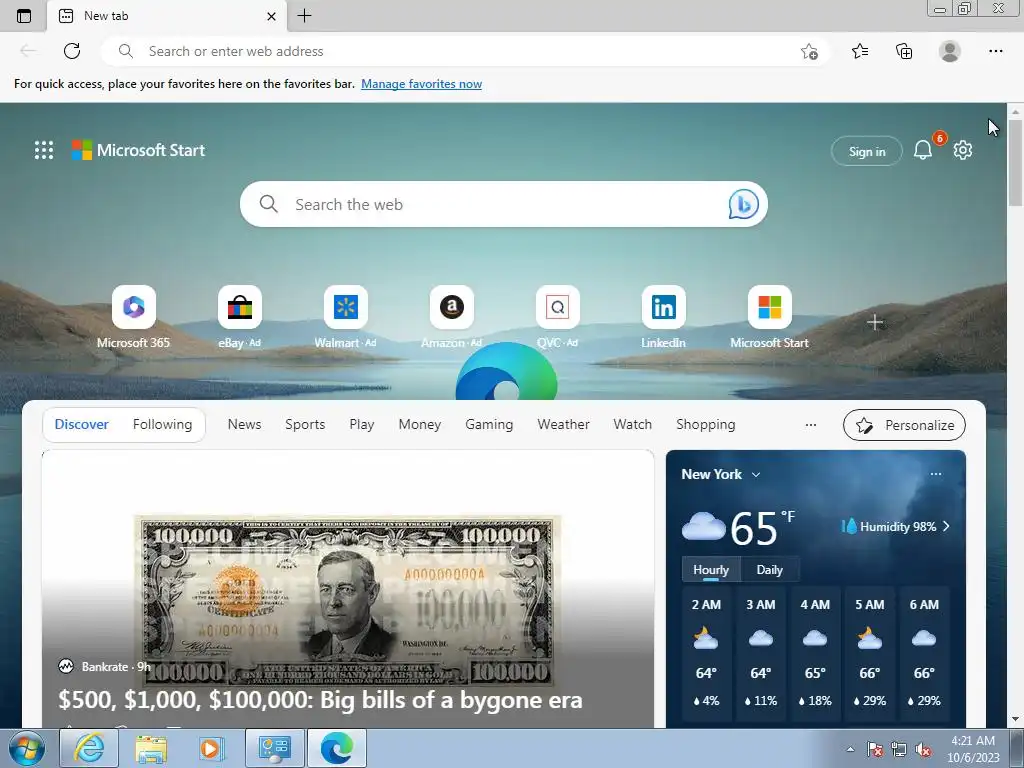Close the New tab tab
This screenshot has height=768, width=1024.
[272, 16]
